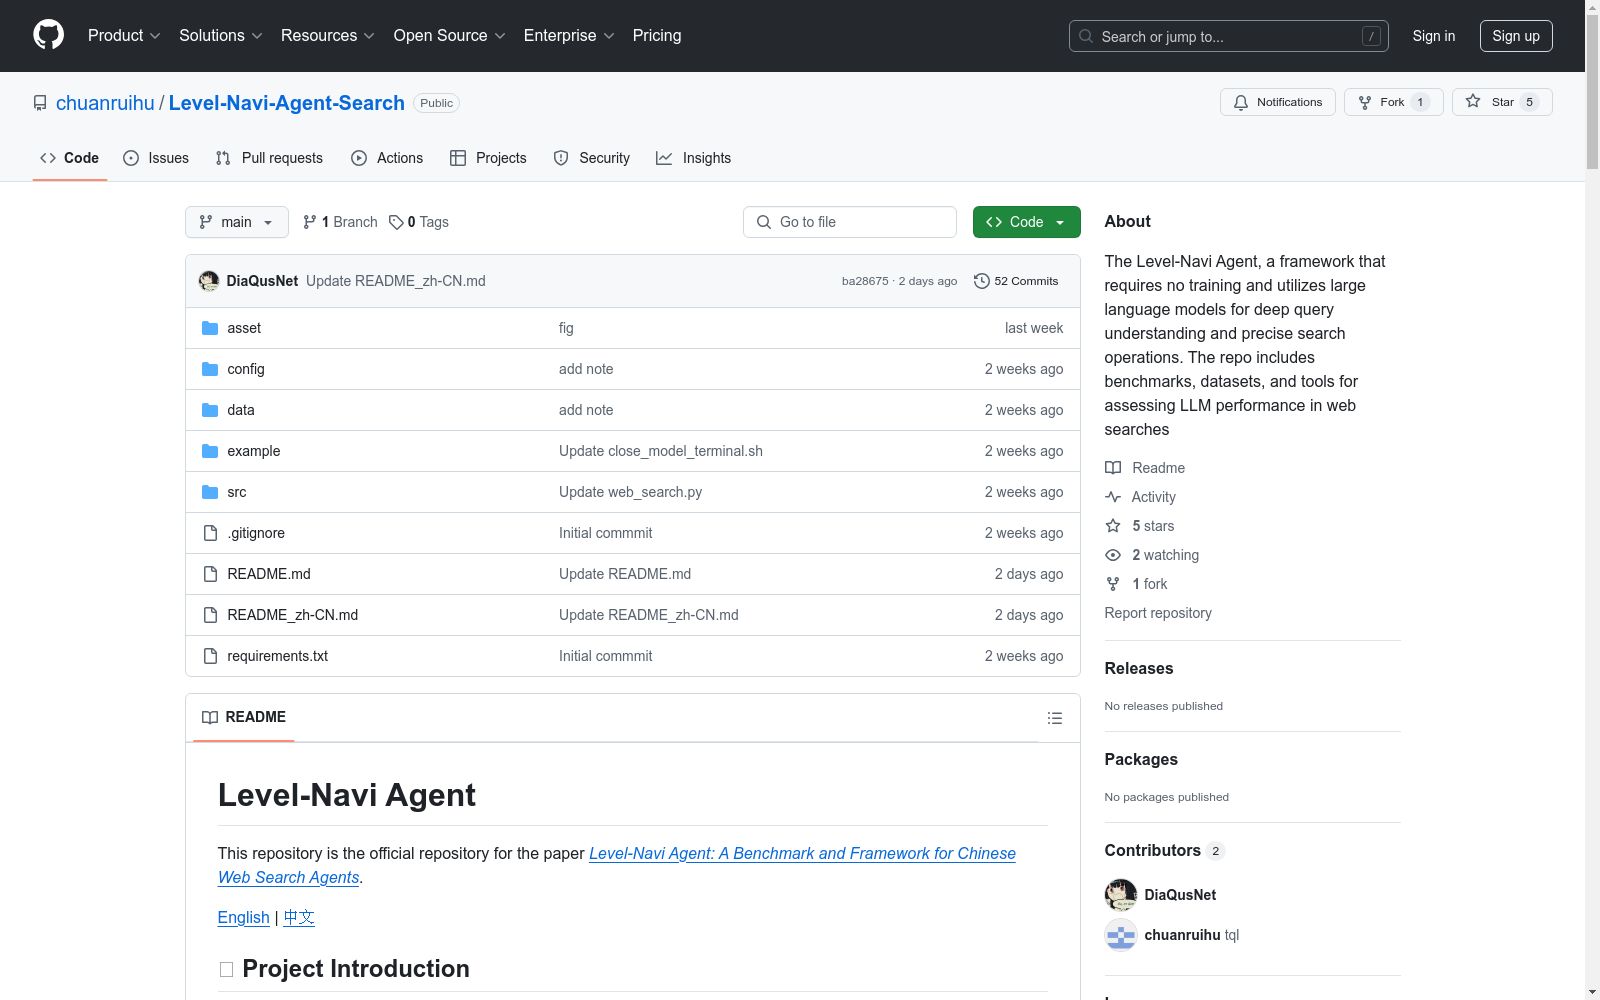This screenshot has height=1000, width=1600.
Task: Click the branch icon beside 1 Branch
Action: [310, 222]
